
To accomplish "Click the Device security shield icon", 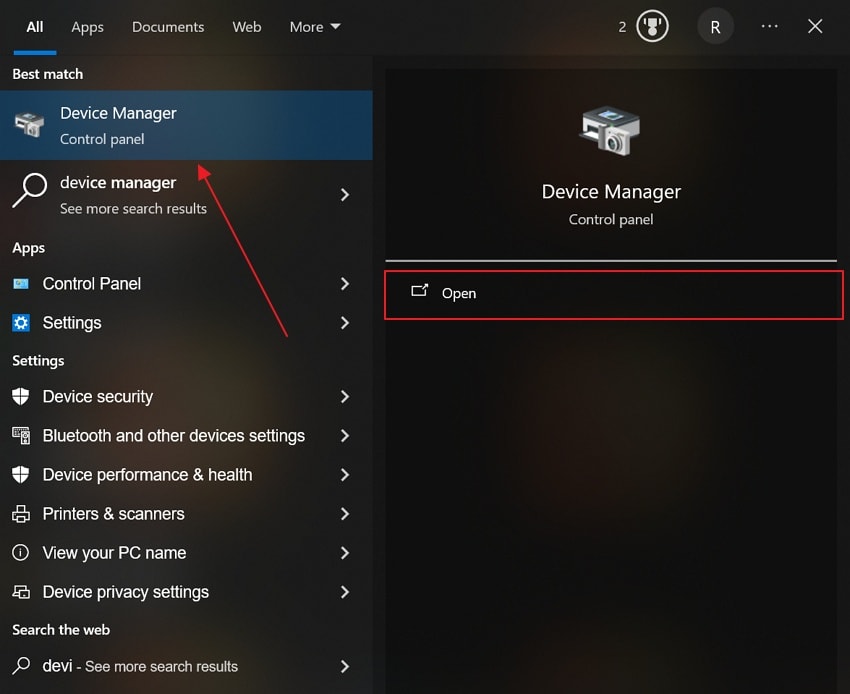I will coord(21,396).
